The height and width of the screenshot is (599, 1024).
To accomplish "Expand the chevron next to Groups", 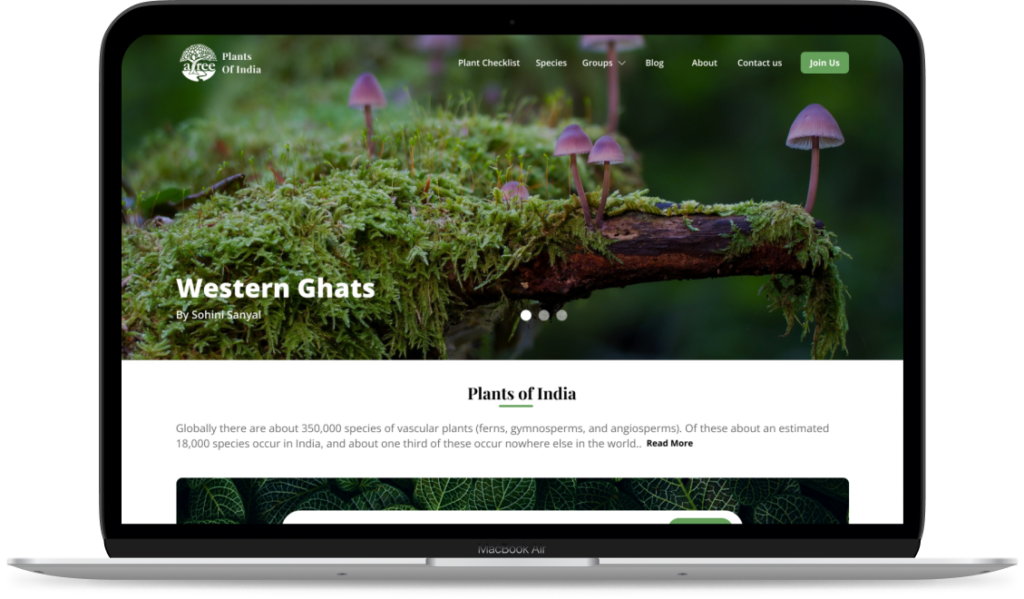I will click(x=622, y=63).
